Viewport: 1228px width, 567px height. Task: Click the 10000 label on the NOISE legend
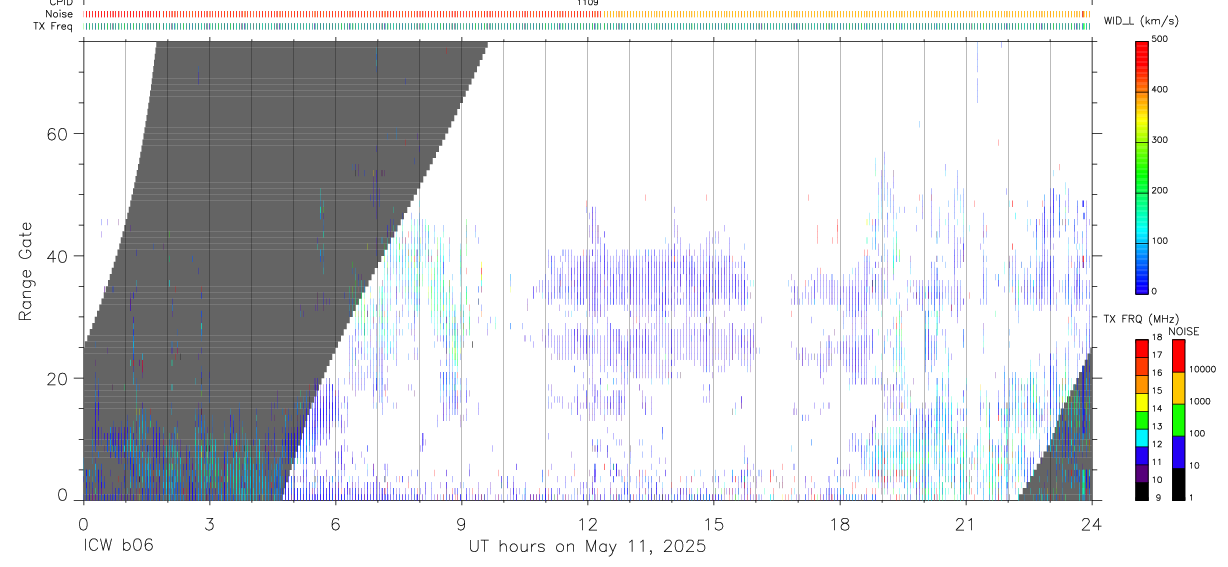1203,369
